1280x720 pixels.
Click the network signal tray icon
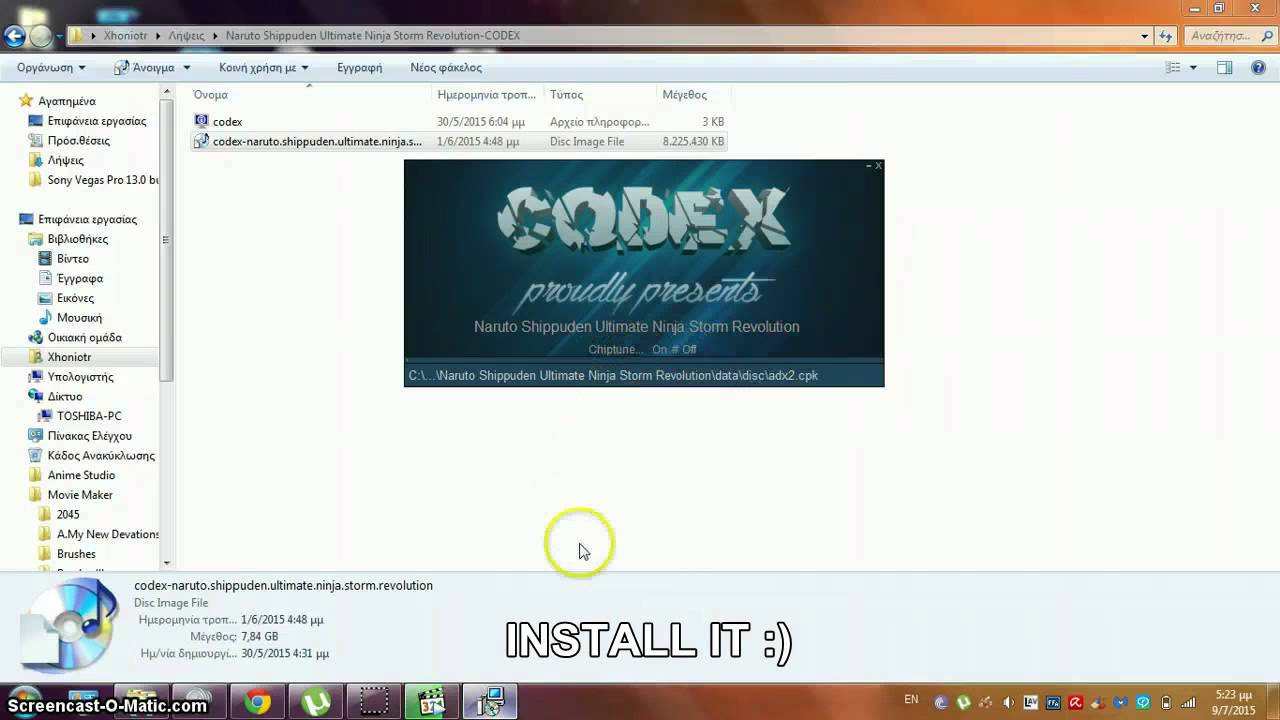click(x=1188, y=702)
